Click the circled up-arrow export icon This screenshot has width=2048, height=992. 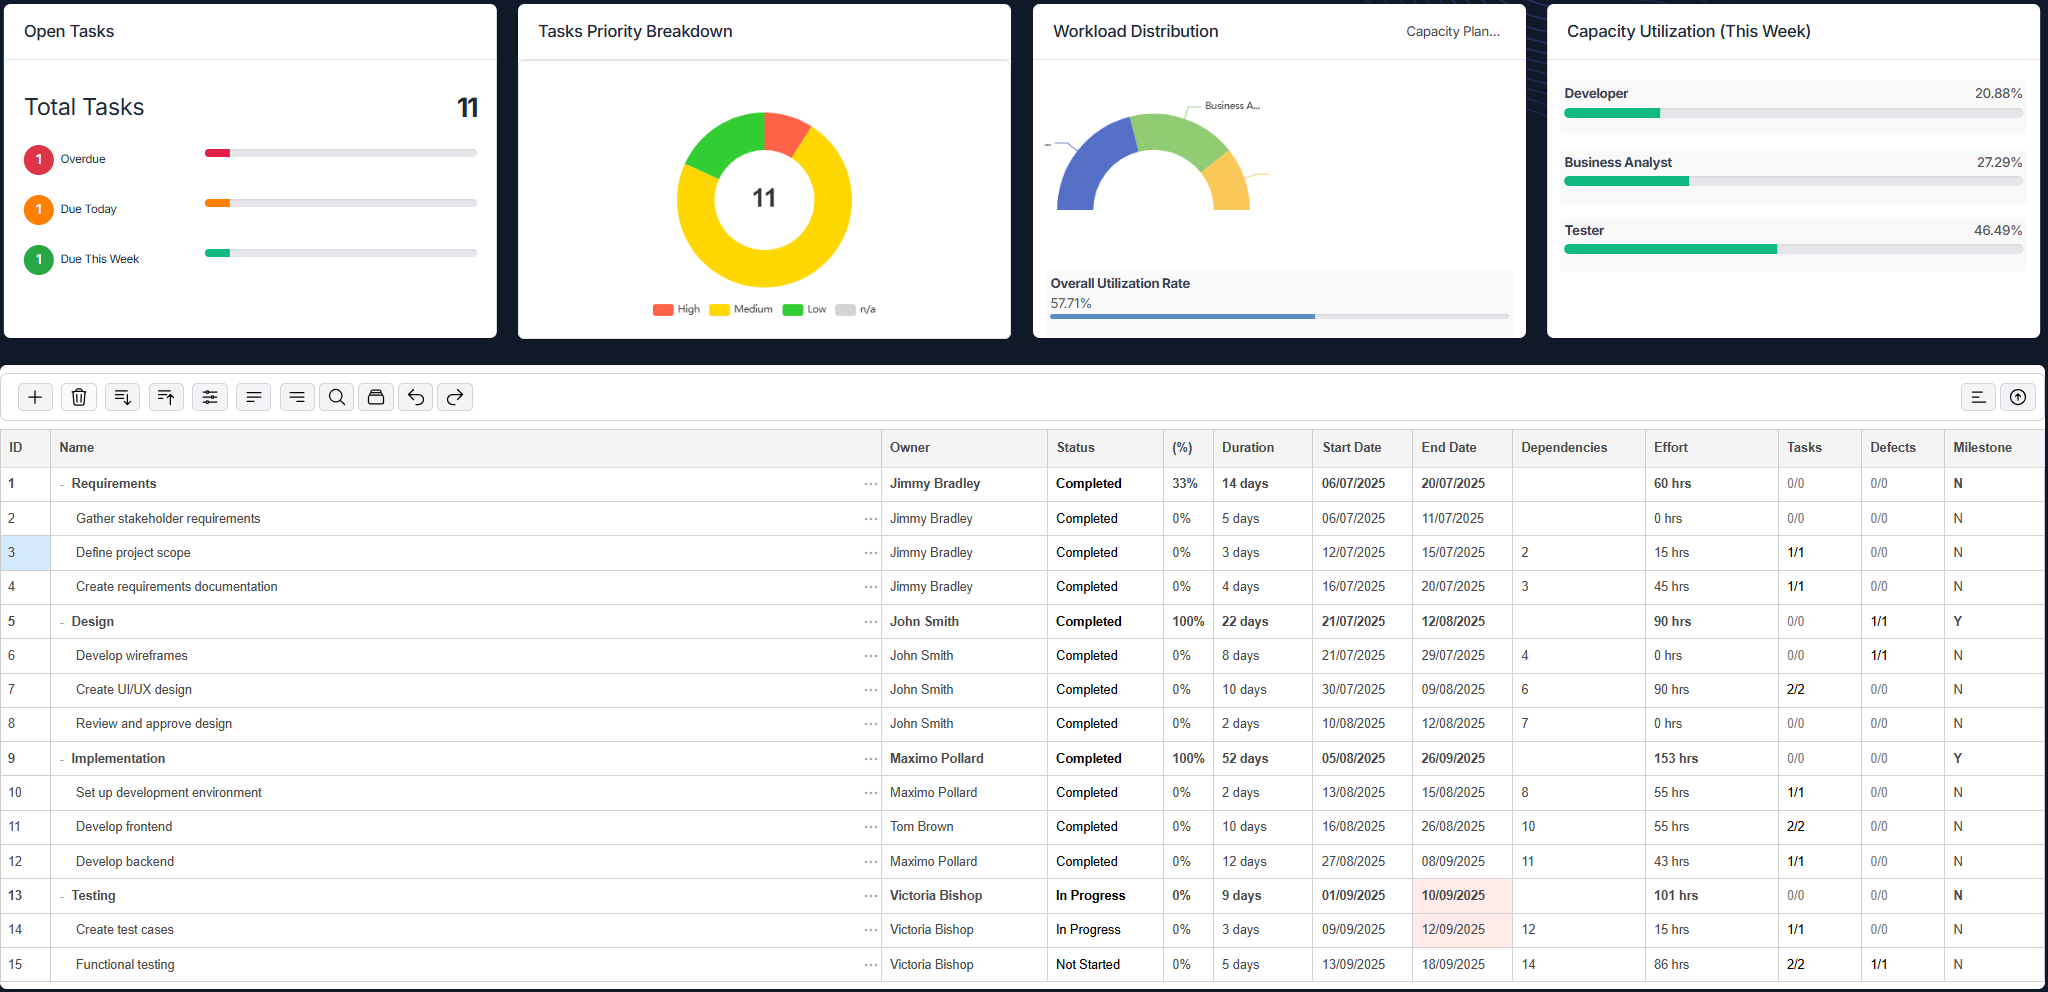point(2018,397)
